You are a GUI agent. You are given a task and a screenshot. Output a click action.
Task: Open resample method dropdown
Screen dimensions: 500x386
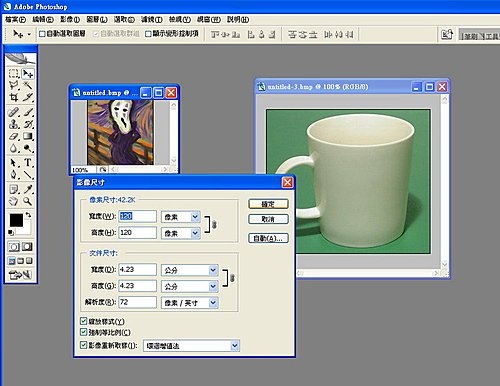(235, 346)
